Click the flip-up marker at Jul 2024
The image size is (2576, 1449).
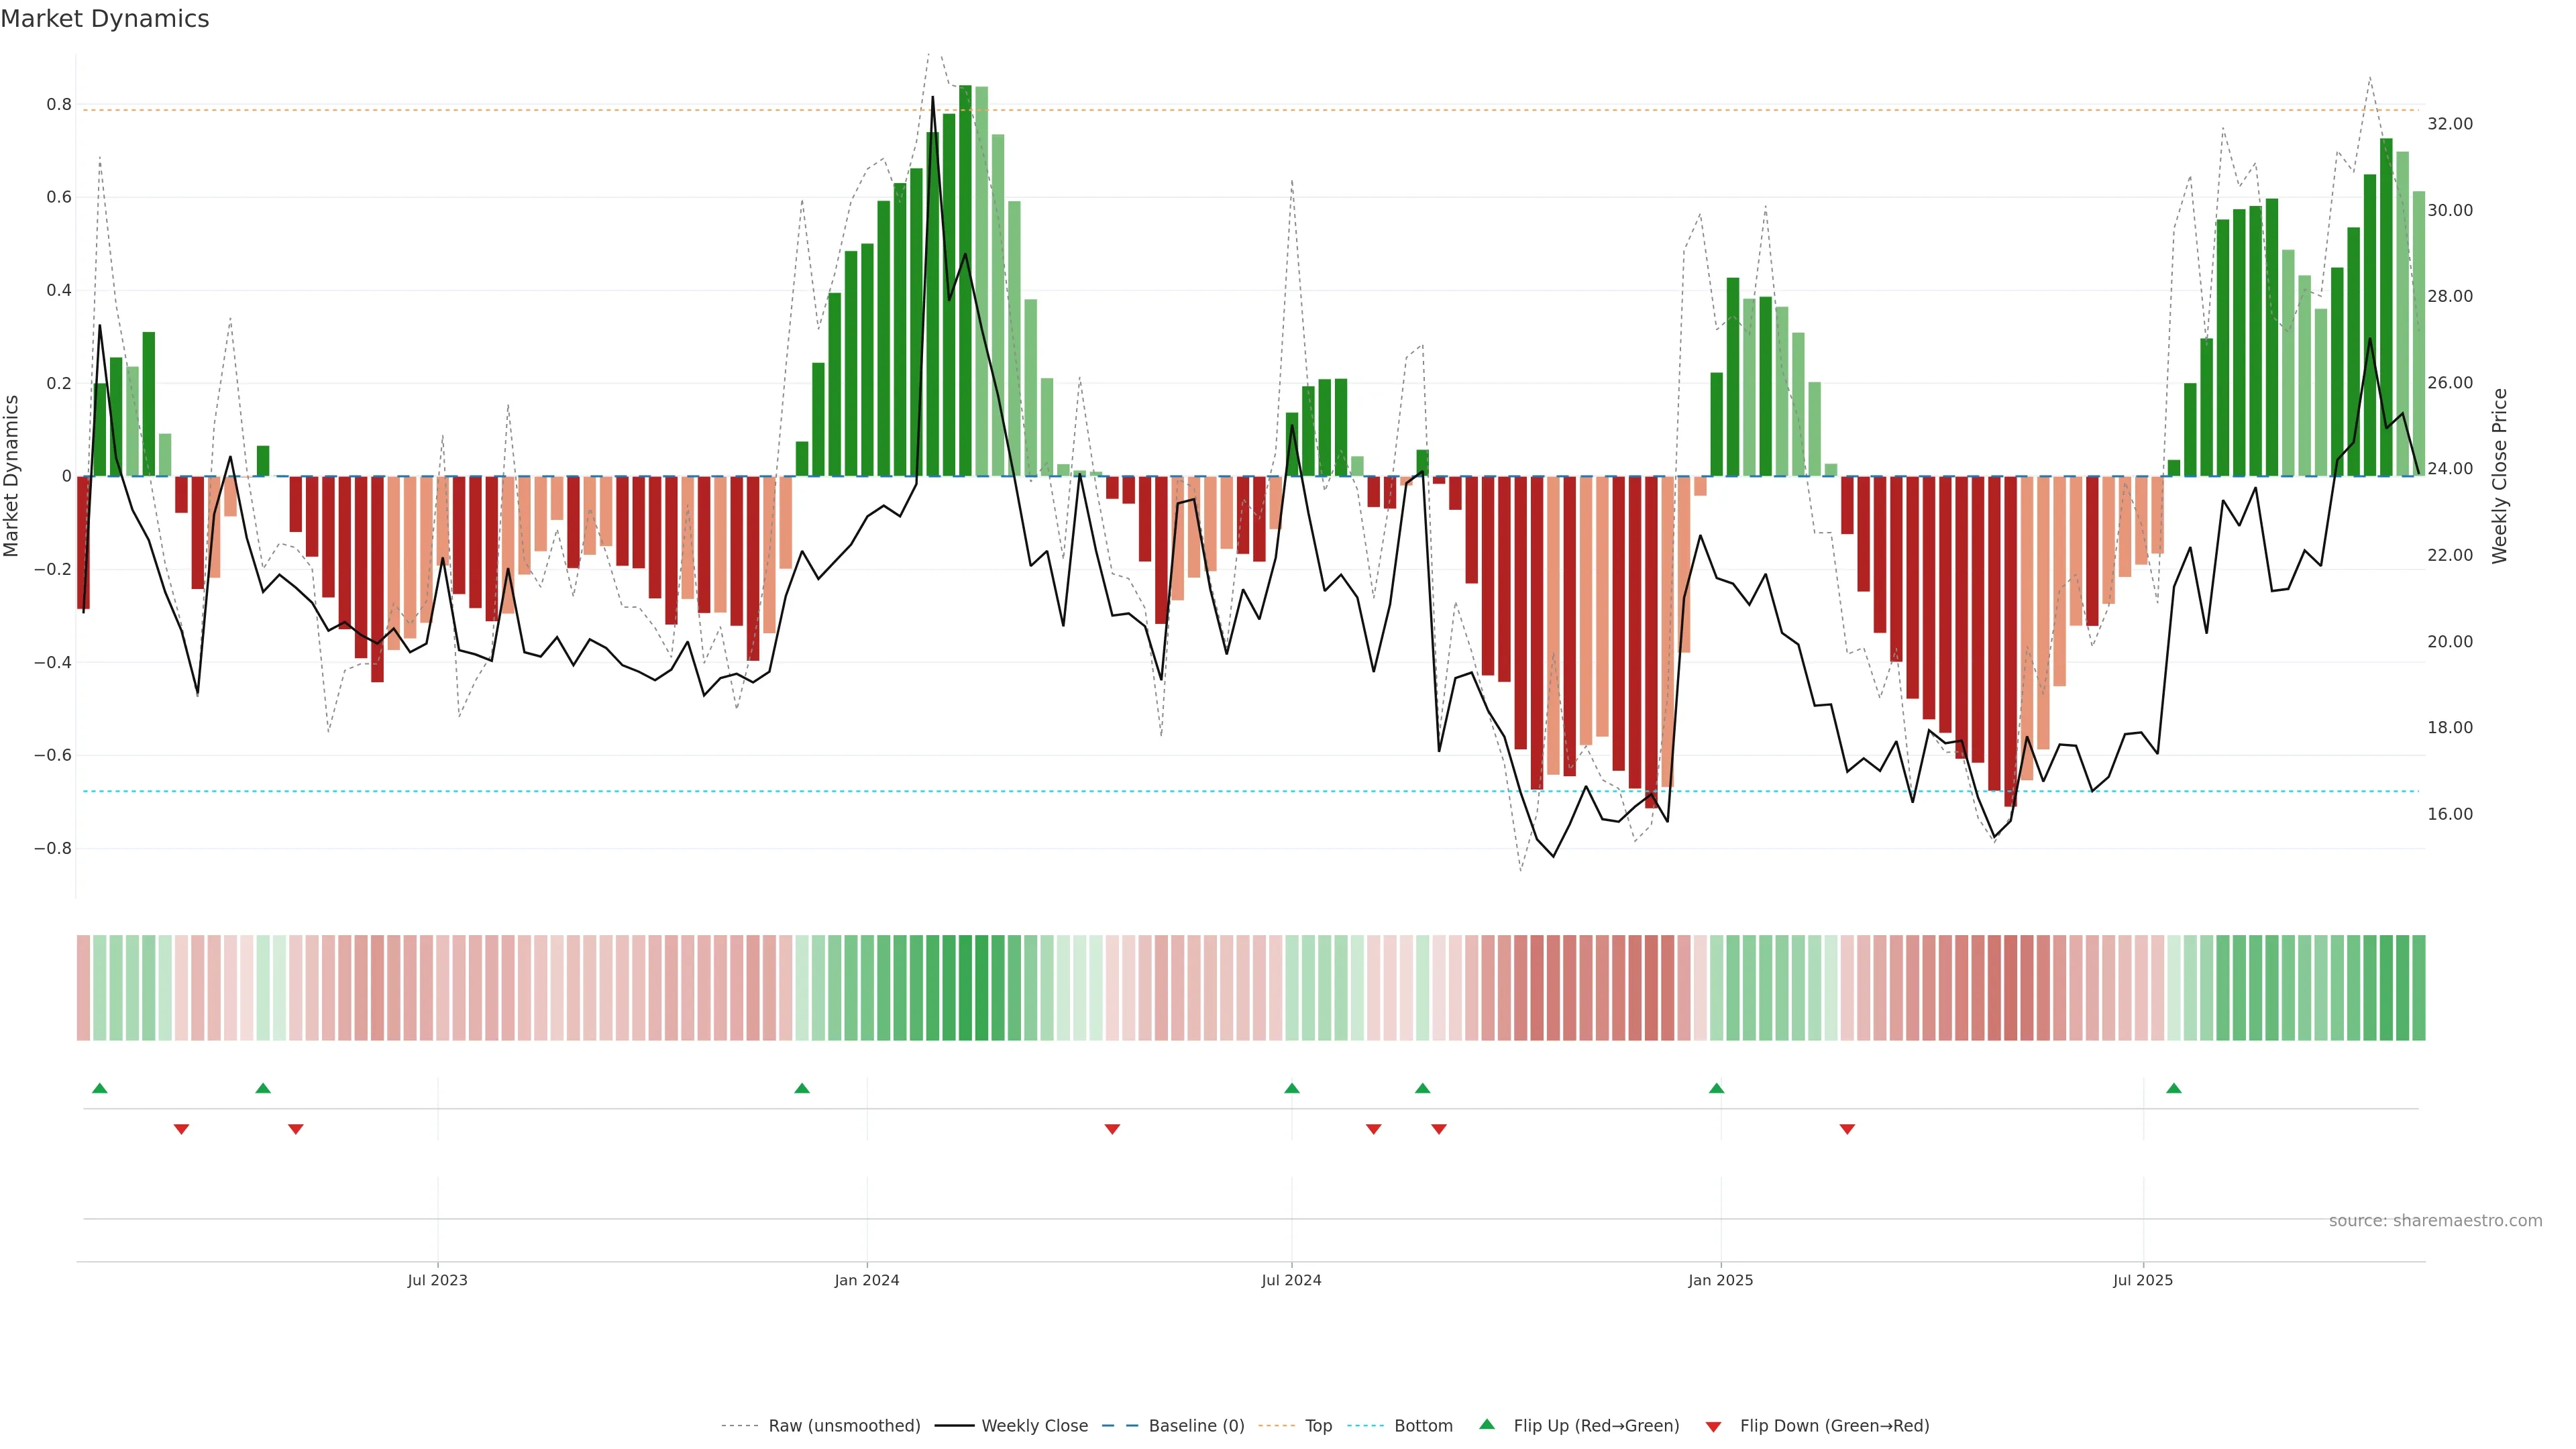tap(1292, 1088)
